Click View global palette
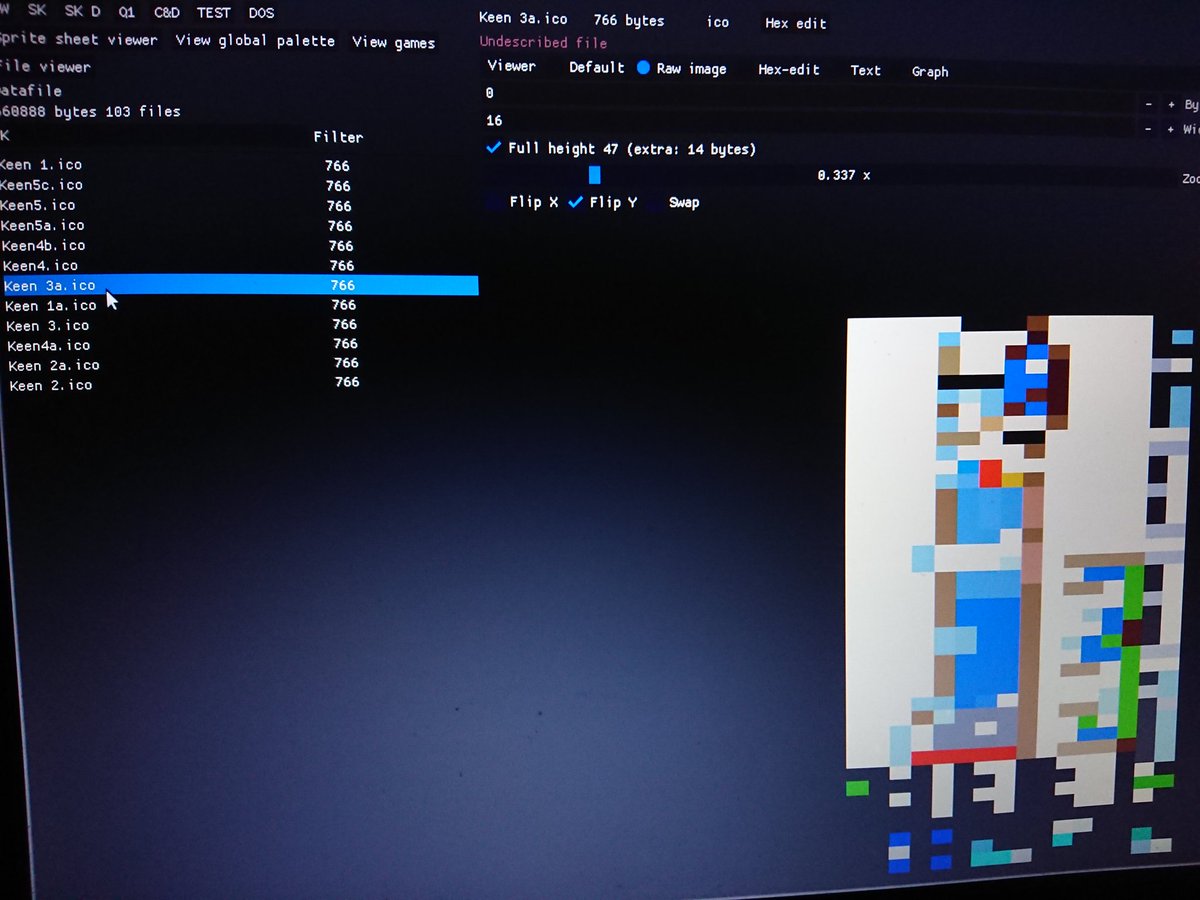This screenshot has width=1200, height=900. click(x=255, y=41)
